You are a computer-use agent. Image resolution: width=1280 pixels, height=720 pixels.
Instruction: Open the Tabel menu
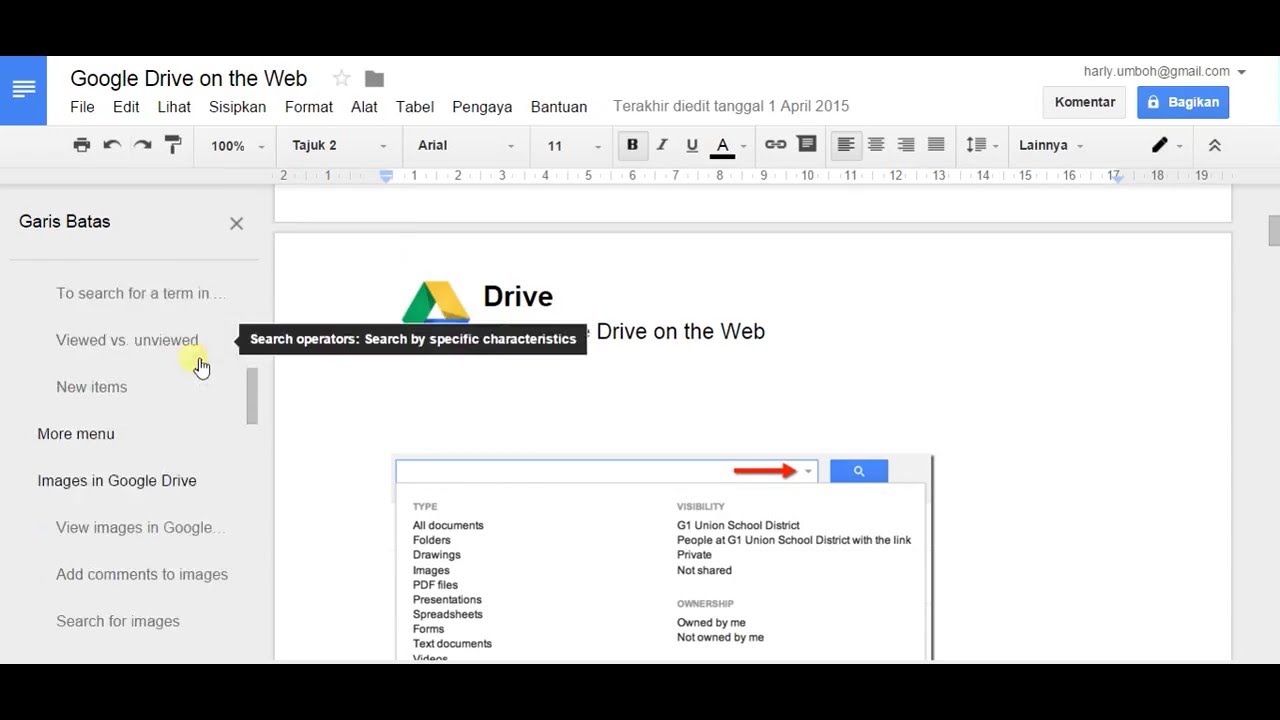tap(415, 107)
